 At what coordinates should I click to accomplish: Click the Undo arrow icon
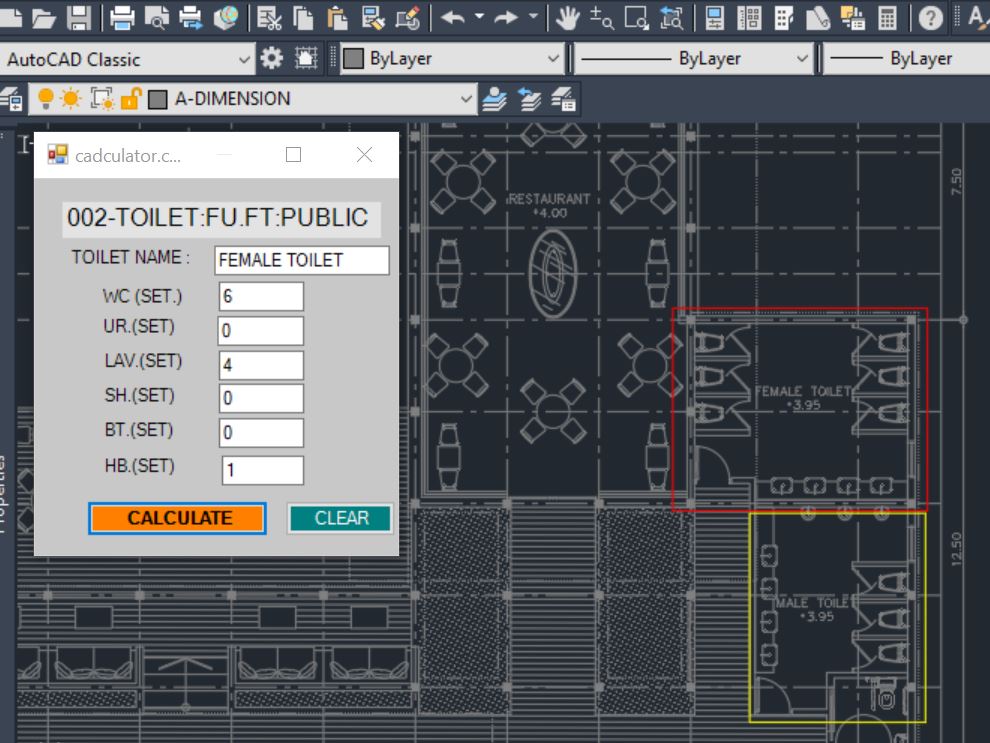[452, 17]
